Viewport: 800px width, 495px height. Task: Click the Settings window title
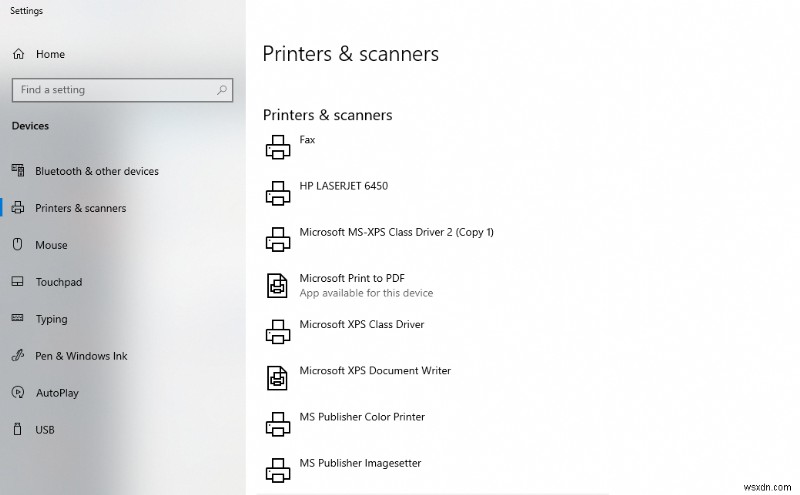coord(27,11)
